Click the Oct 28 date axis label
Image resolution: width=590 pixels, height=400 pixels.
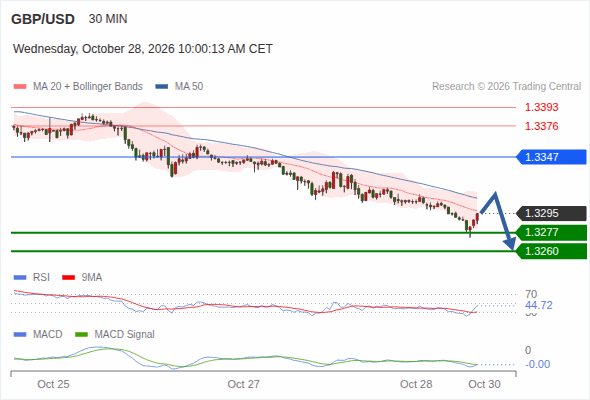(416, 384)
